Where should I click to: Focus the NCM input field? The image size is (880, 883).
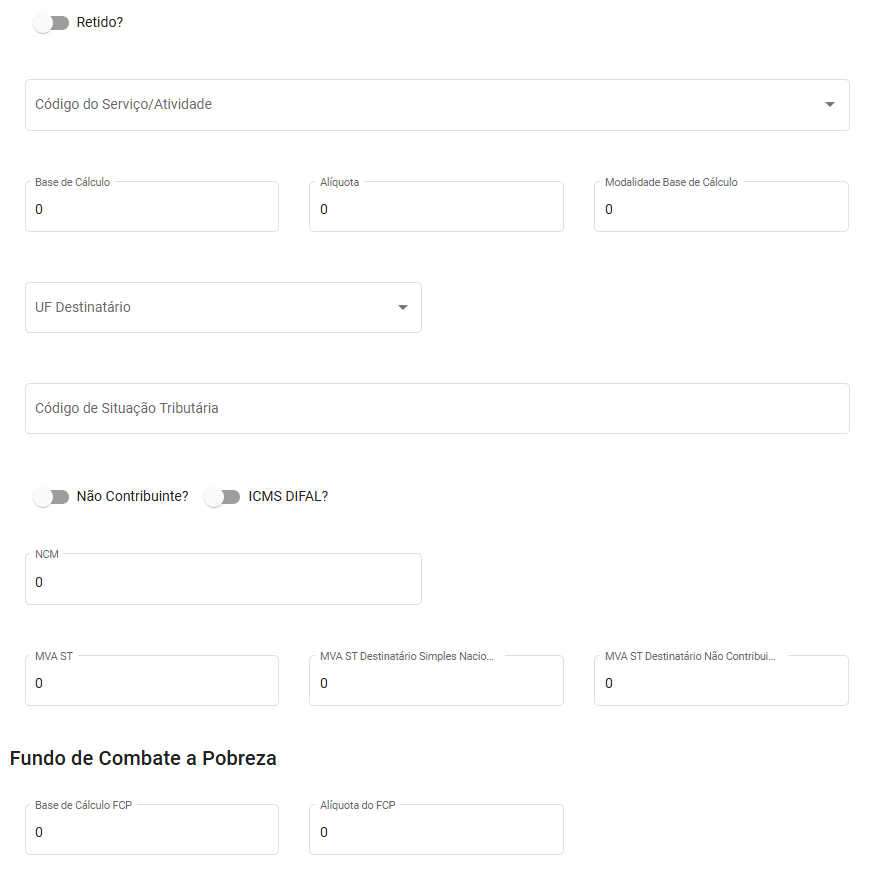click(x=222, y=582)
